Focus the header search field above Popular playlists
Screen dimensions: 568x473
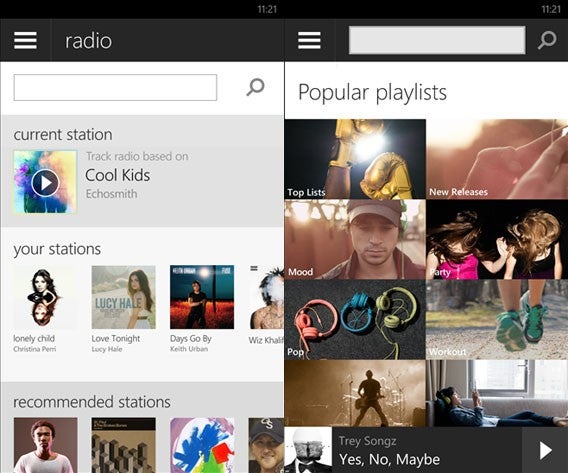pyautogui.click(x=437, y=40)
